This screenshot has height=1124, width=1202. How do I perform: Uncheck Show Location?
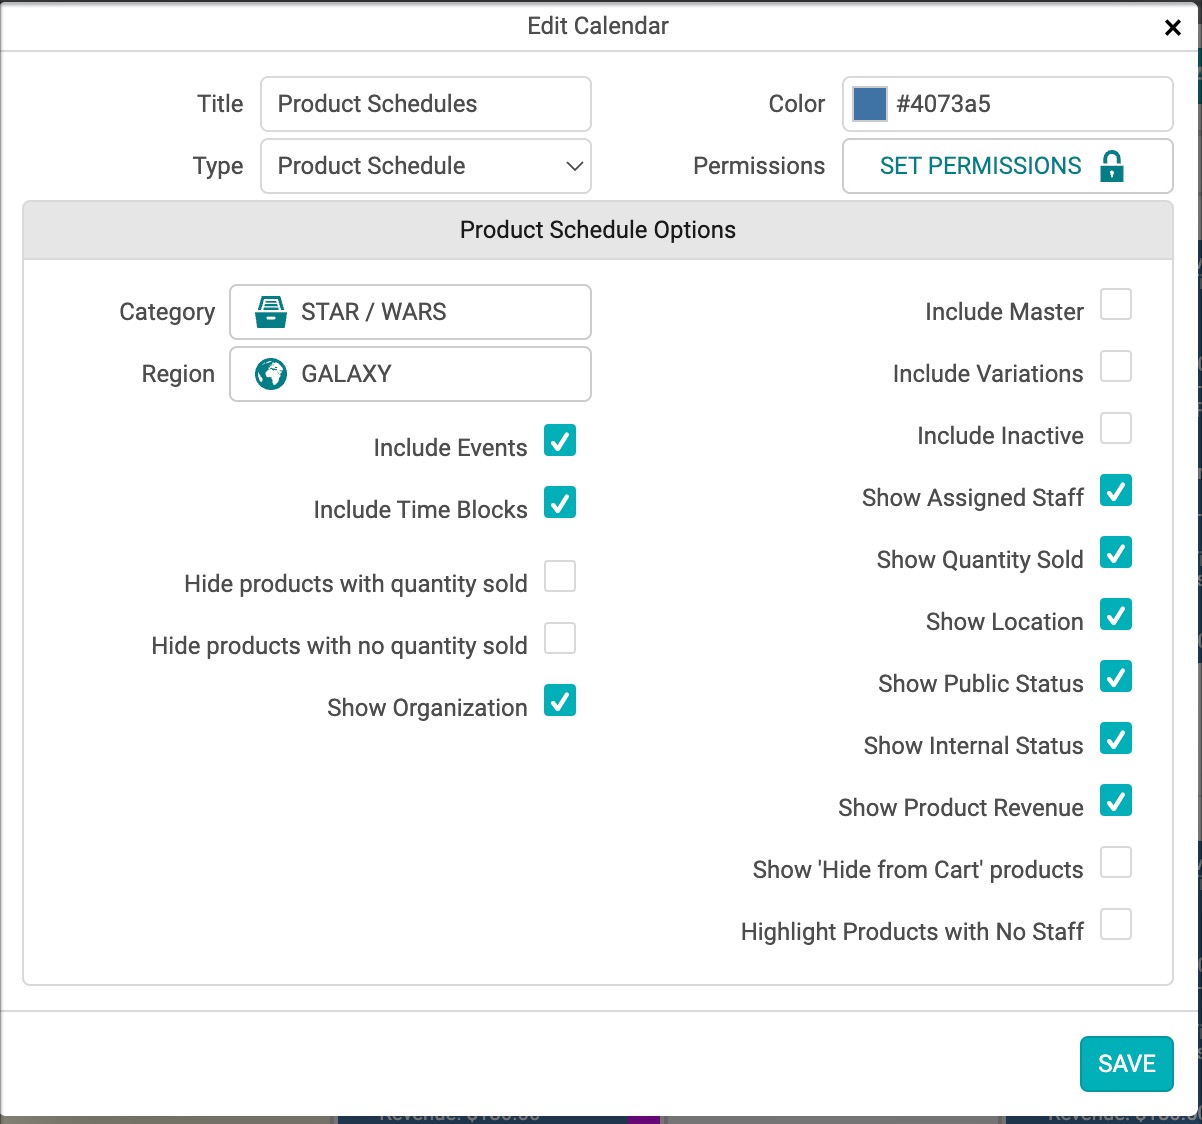(1116, 614)
